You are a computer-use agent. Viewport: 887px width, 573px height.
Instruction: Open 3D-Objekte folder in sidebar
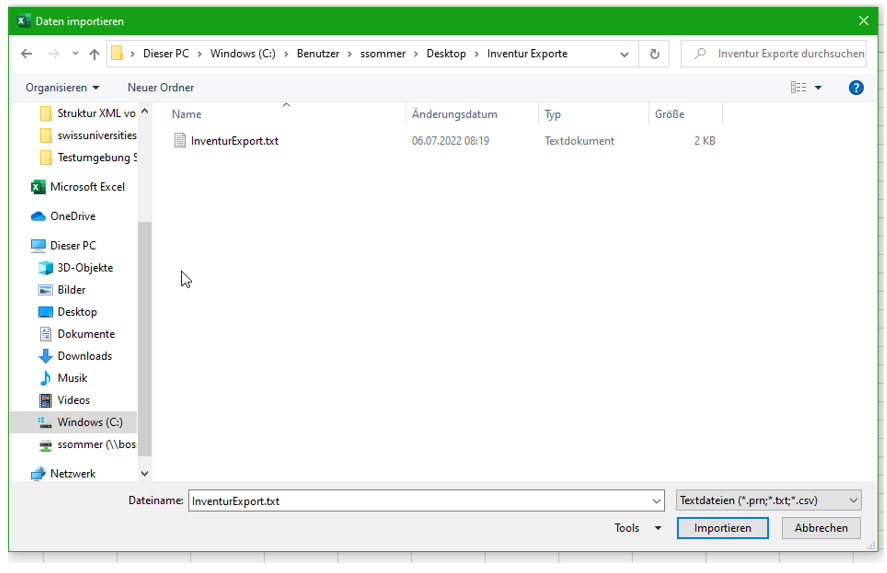pos(84,268)
